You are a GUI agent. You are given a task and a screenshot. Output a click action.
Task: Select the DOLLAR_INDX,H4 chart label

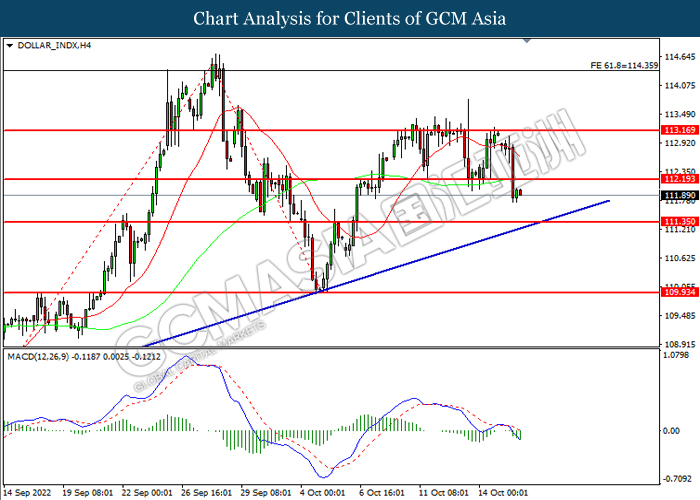point(54,46)
